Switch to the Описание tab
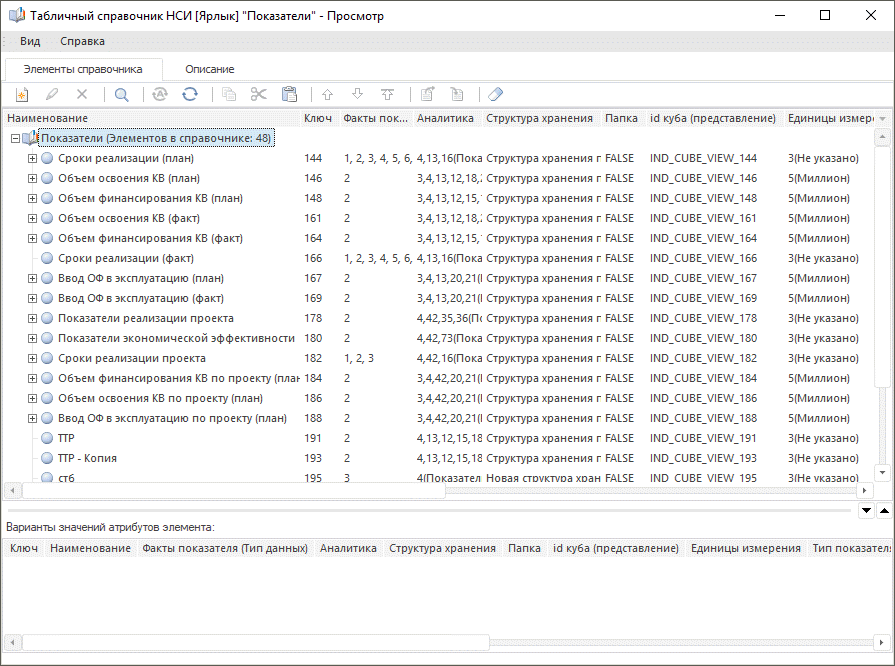 [x=209, y=69]
